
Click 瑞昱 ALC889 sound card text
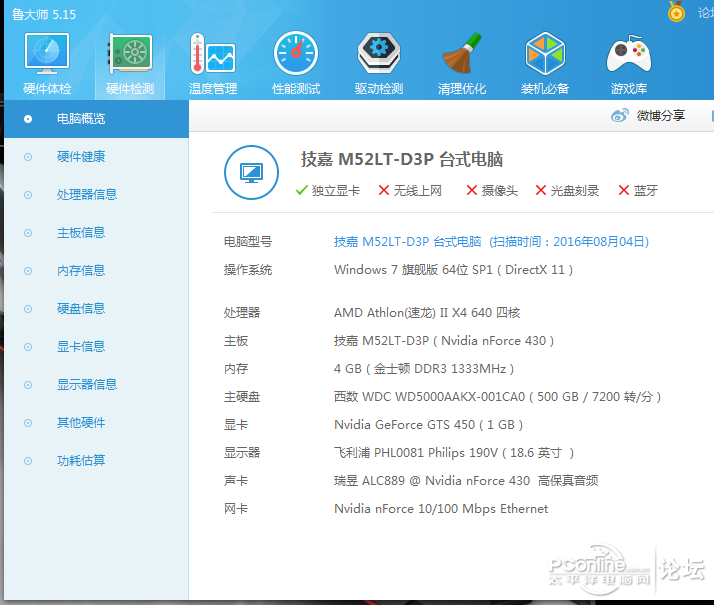(466, 481)
